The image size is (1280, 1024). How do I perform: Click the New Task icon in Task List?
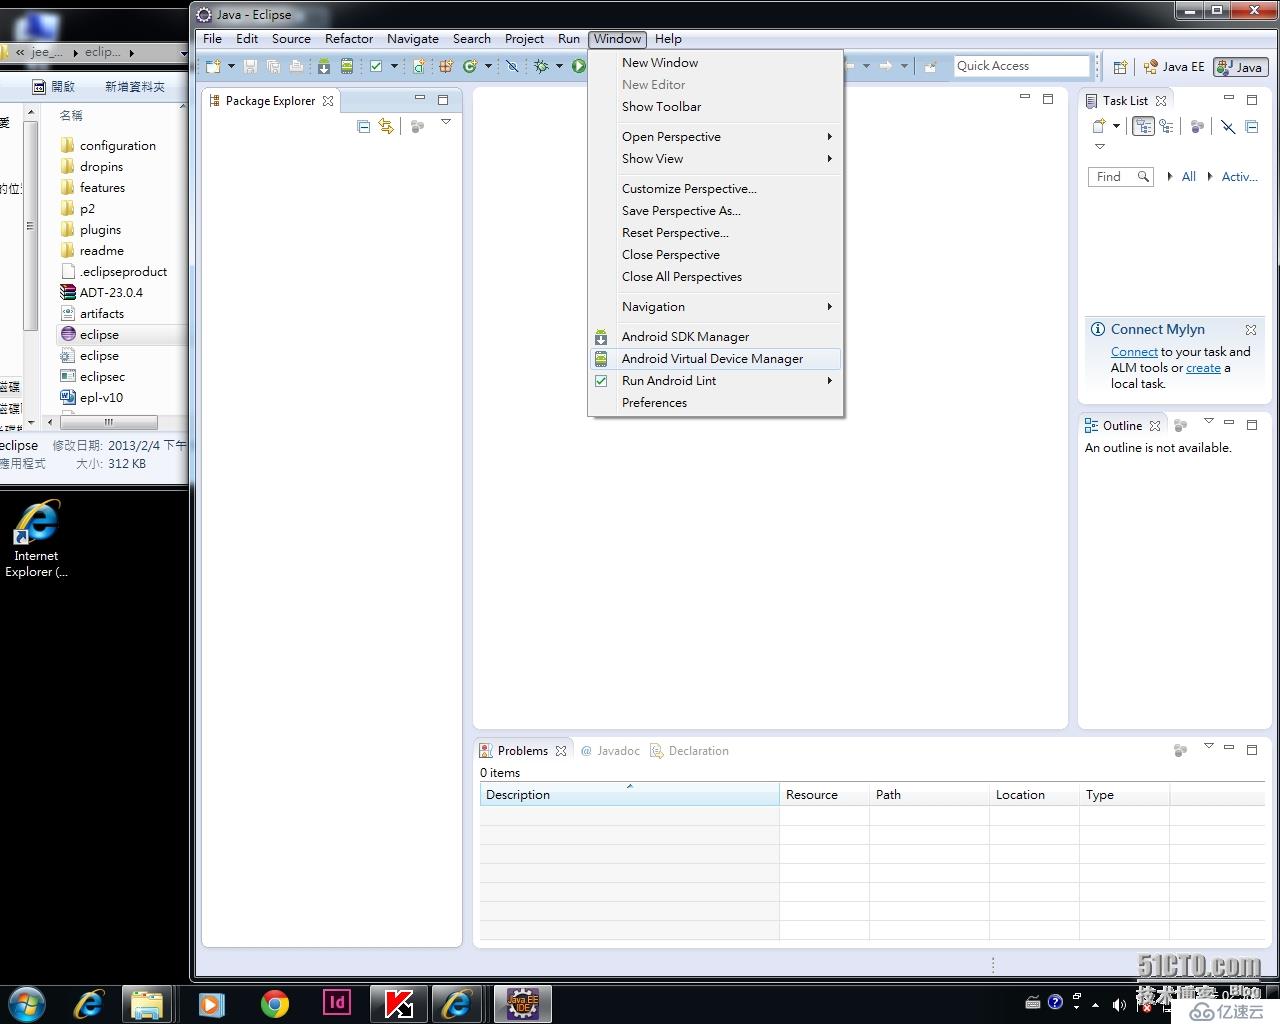tap(1099, 126)
